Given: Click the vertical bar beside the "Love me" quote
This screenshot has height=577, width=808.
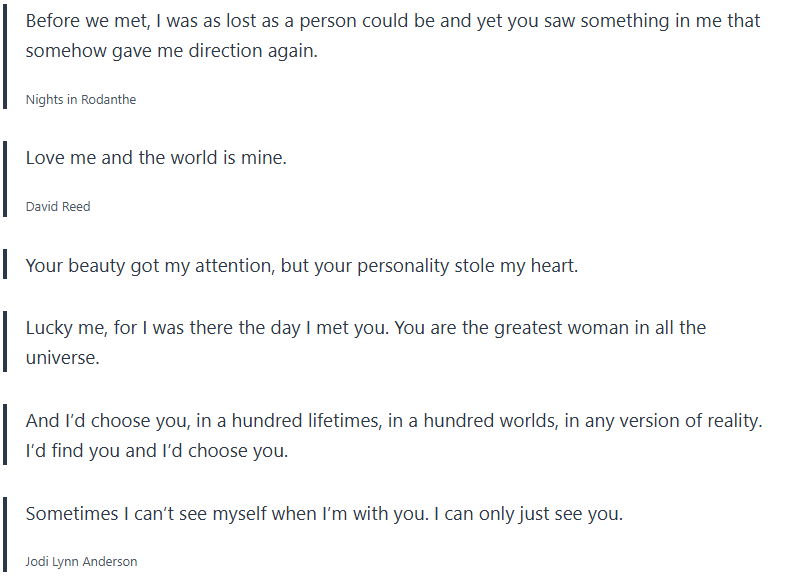Looking at the screenshot, I should point(6,180).
